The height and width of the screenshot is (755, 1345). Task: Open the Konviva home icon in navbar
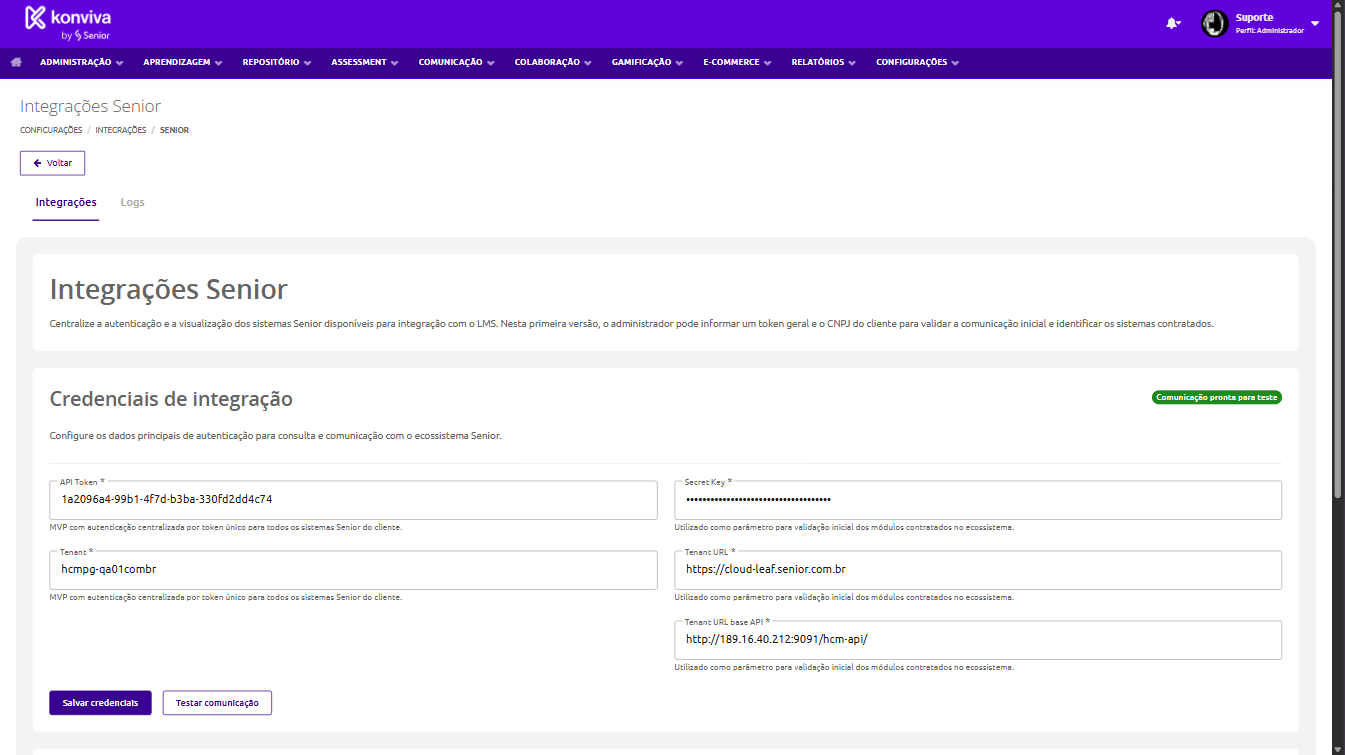point(16,62)
